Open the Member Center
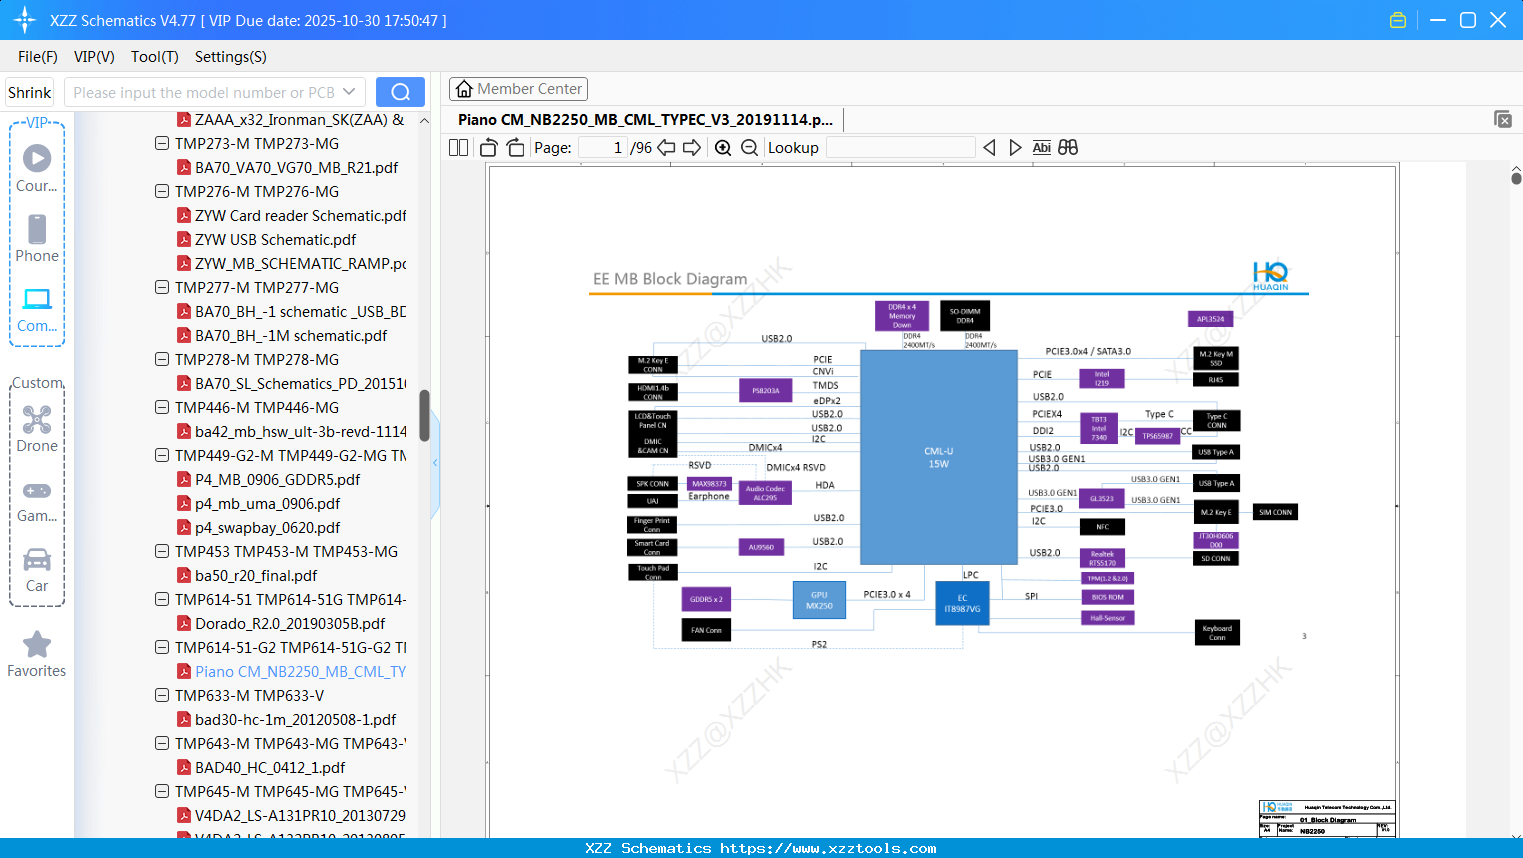1523x858 pixels. [x=518, y=89]
